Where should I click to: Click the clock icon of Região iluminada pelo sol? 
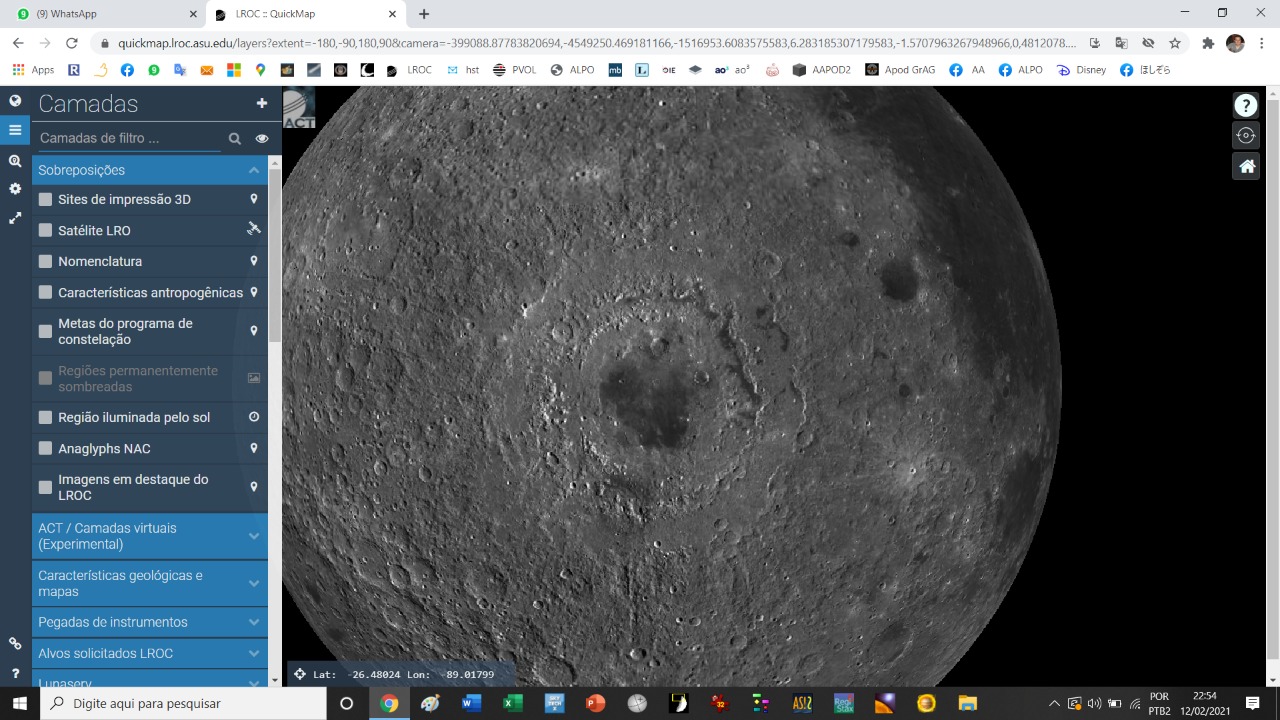254,417
